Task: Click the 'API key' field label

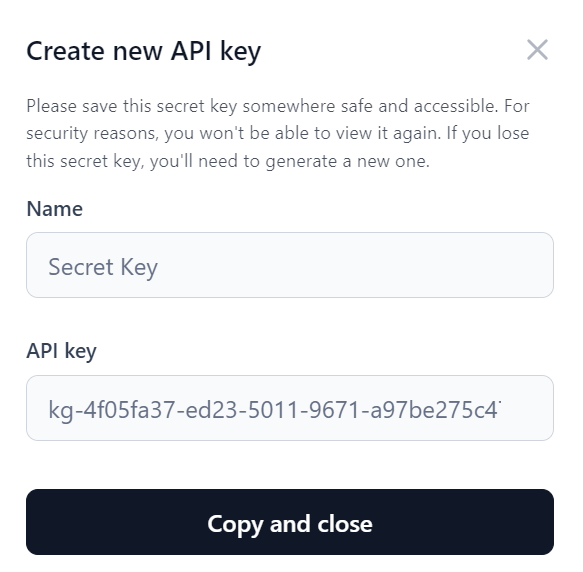Action: point(61,351)
